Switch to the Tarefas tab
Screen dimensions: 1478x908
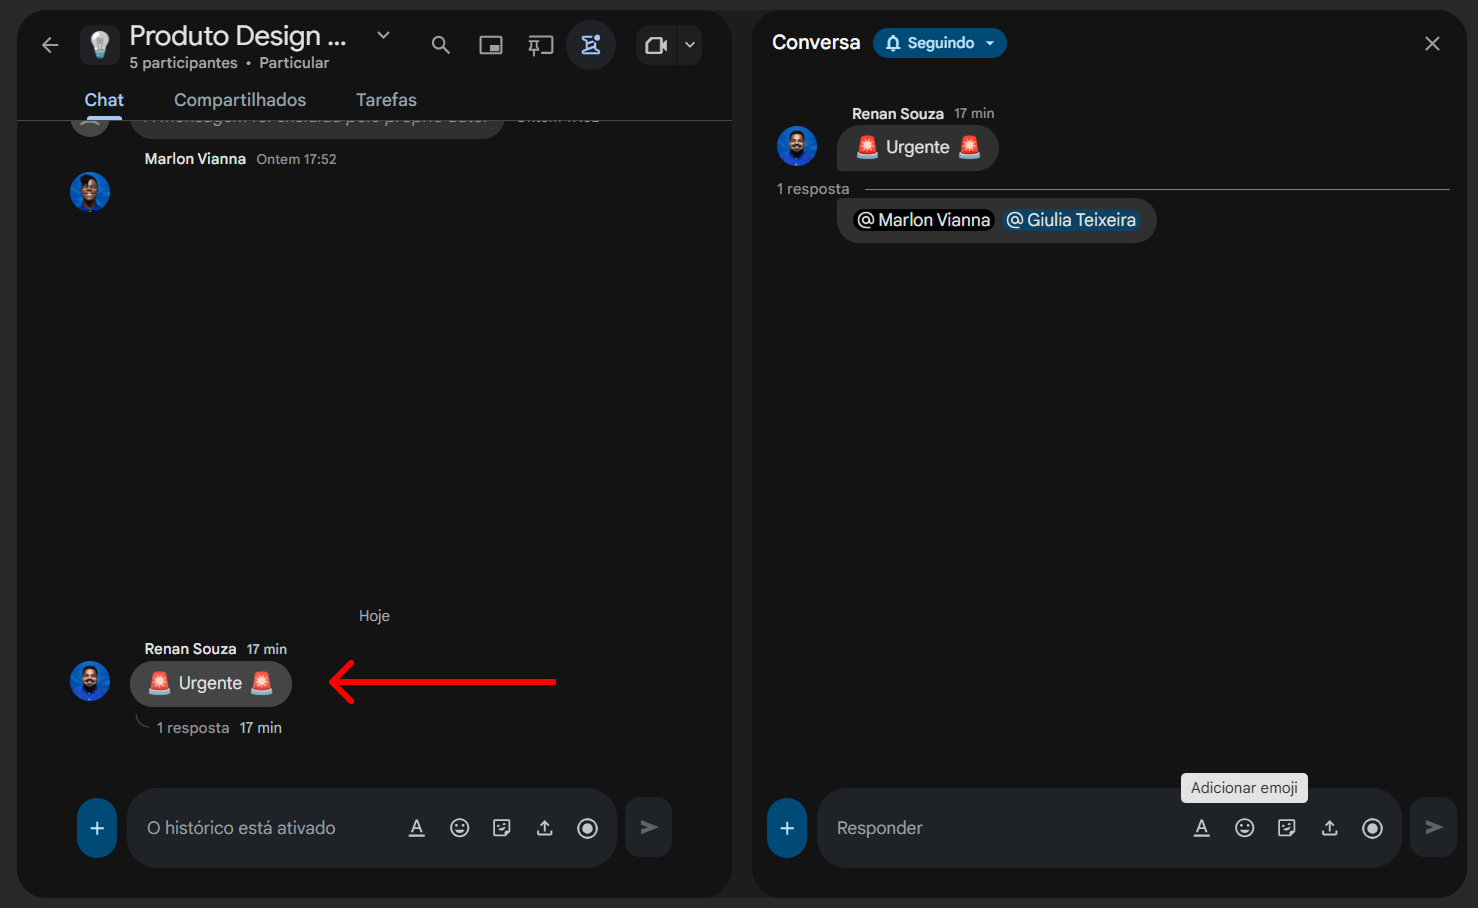[386, 100]
